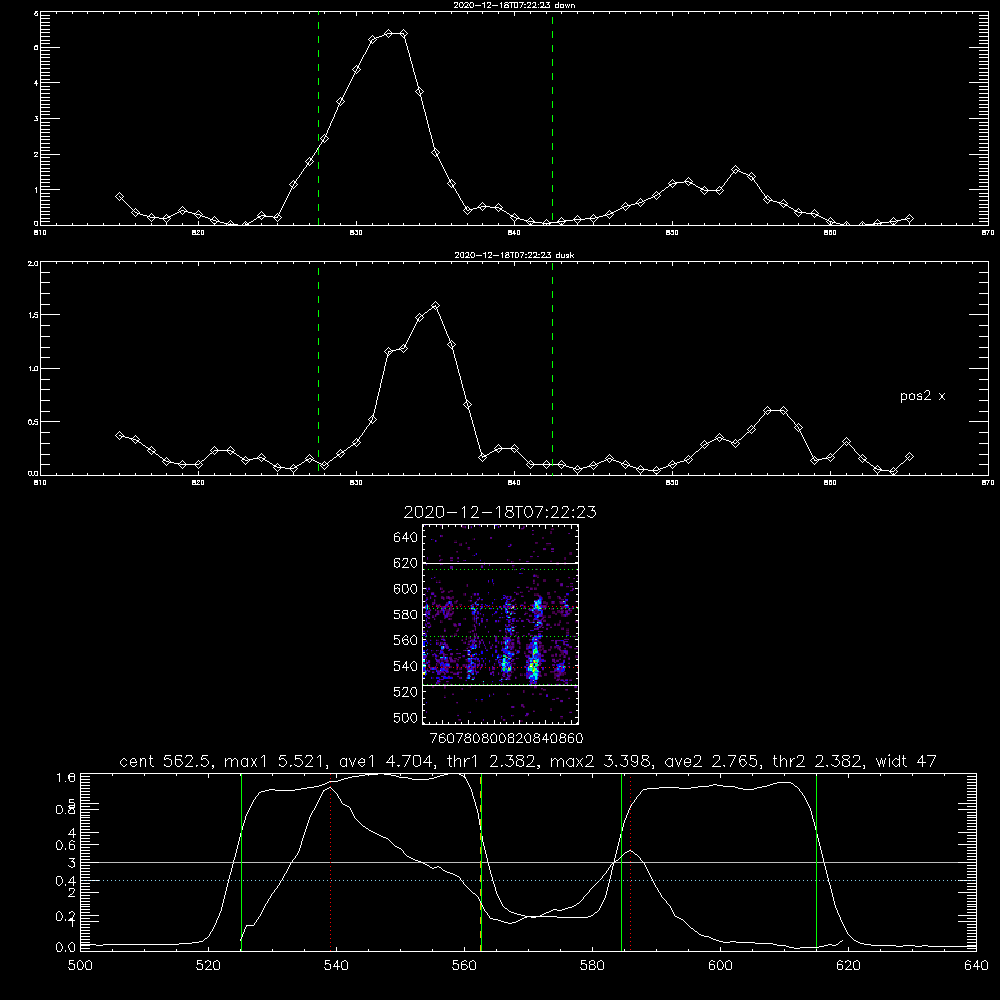Click the 'pos2 x' label

(922, 397)
